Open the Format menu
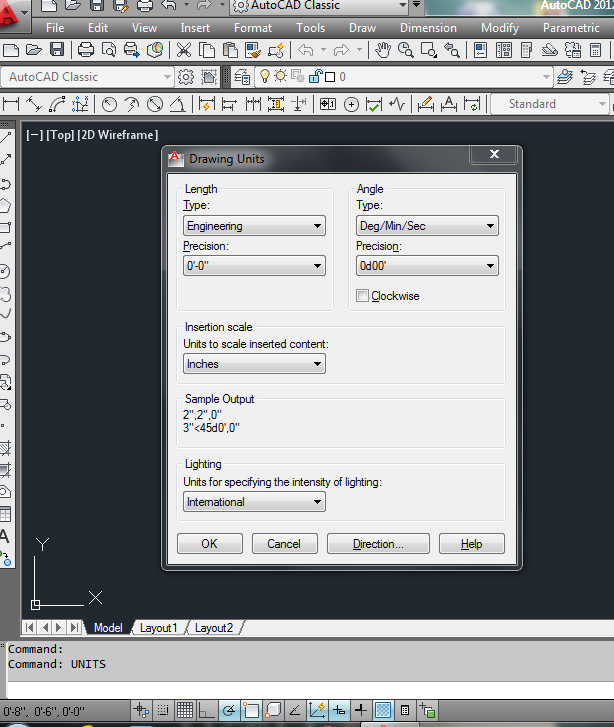 click(x=253, y=28)
